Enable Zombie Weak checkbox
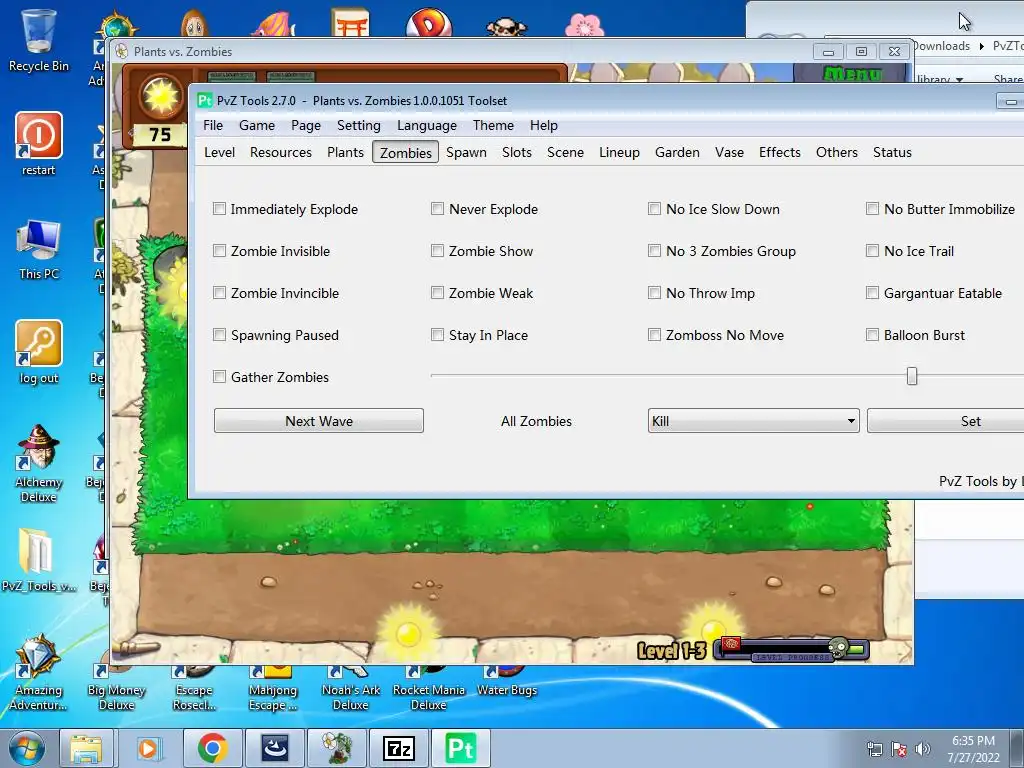 point(438,293)
